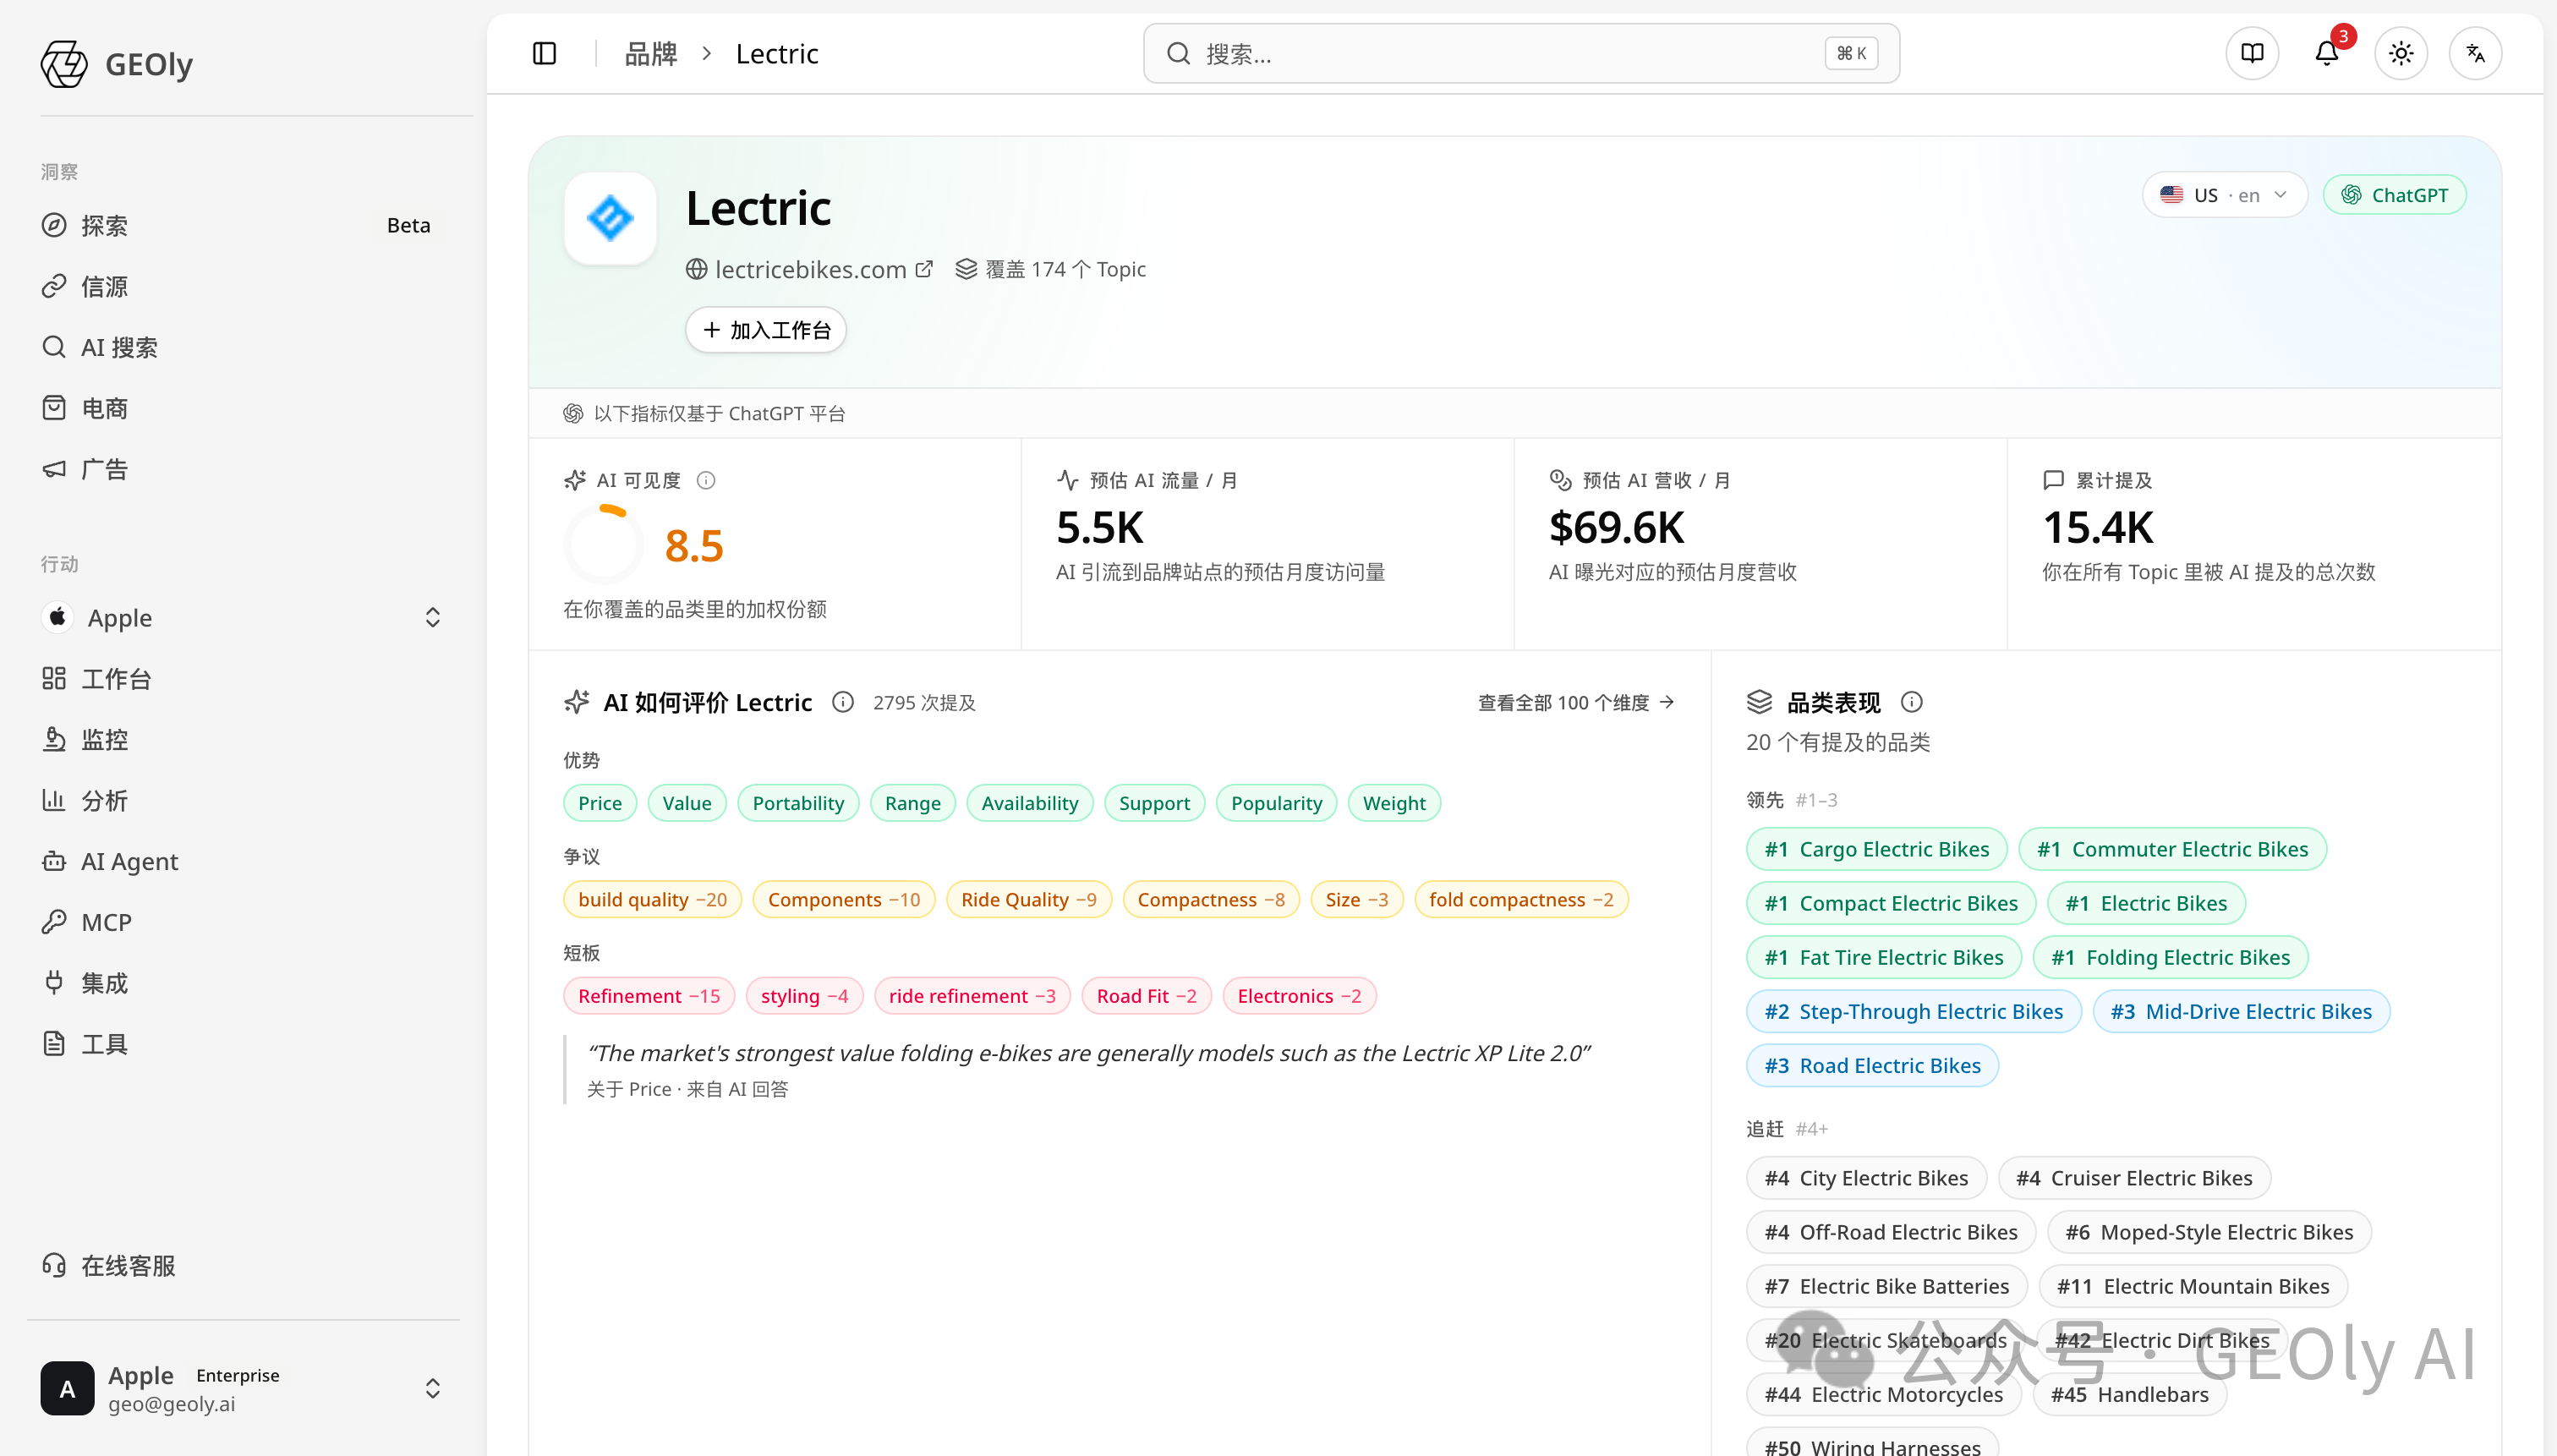This screenshot has width=2557, height=1456.
Task: Click Compactness −8 tag
Action: 1211,899
